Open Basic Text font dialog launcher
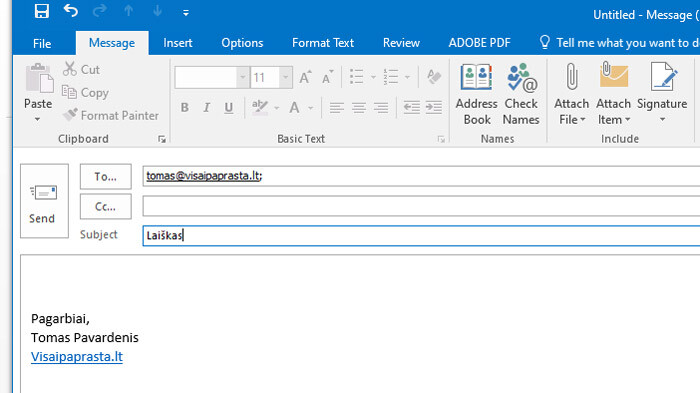The width and height of the screenshot is (700, 393). [x=441, y=140]
